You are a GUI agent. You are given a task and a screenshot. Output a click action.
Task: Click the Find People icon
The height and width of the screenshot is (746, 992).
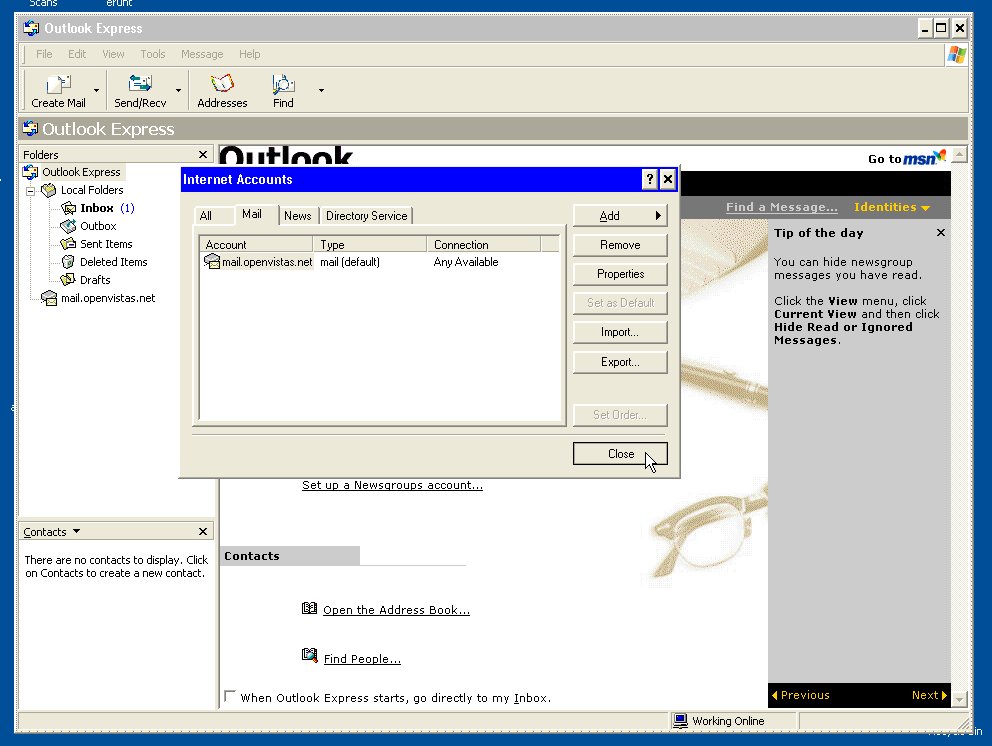[309, 656]
